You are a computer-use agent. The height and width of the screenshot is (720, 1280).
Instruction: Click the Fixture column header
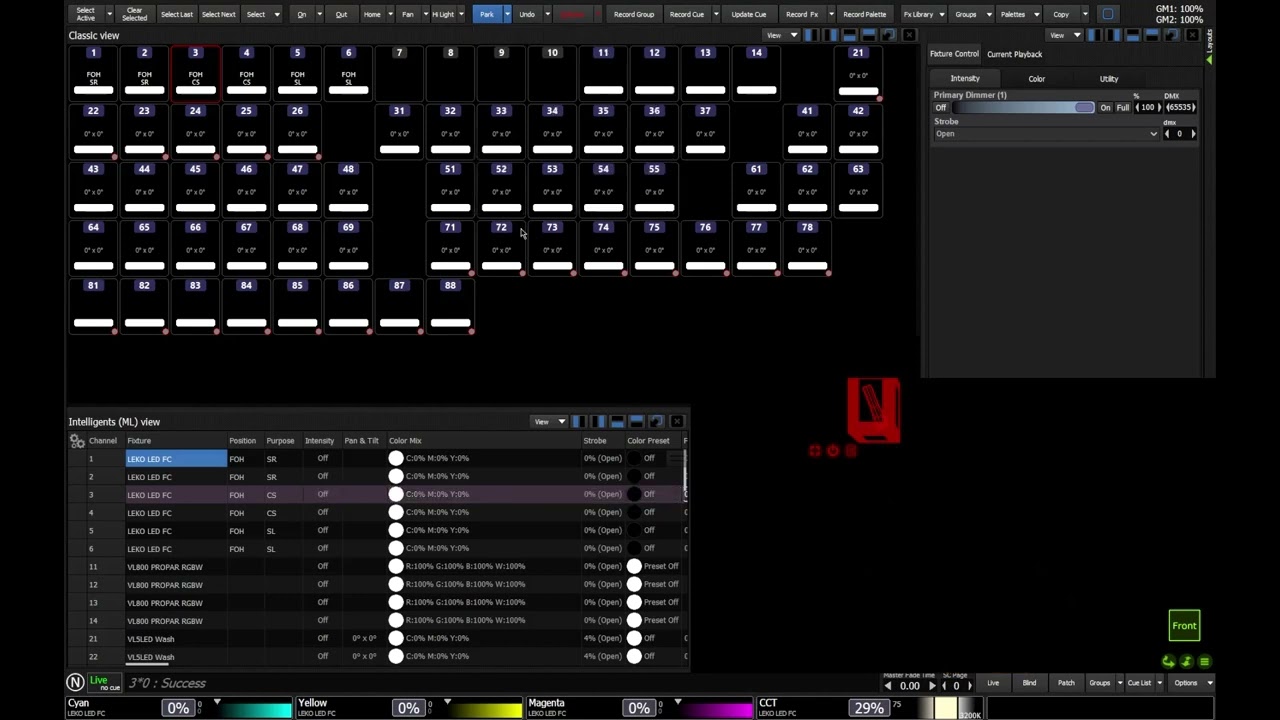pyautogui.click(x=139, y=441)
